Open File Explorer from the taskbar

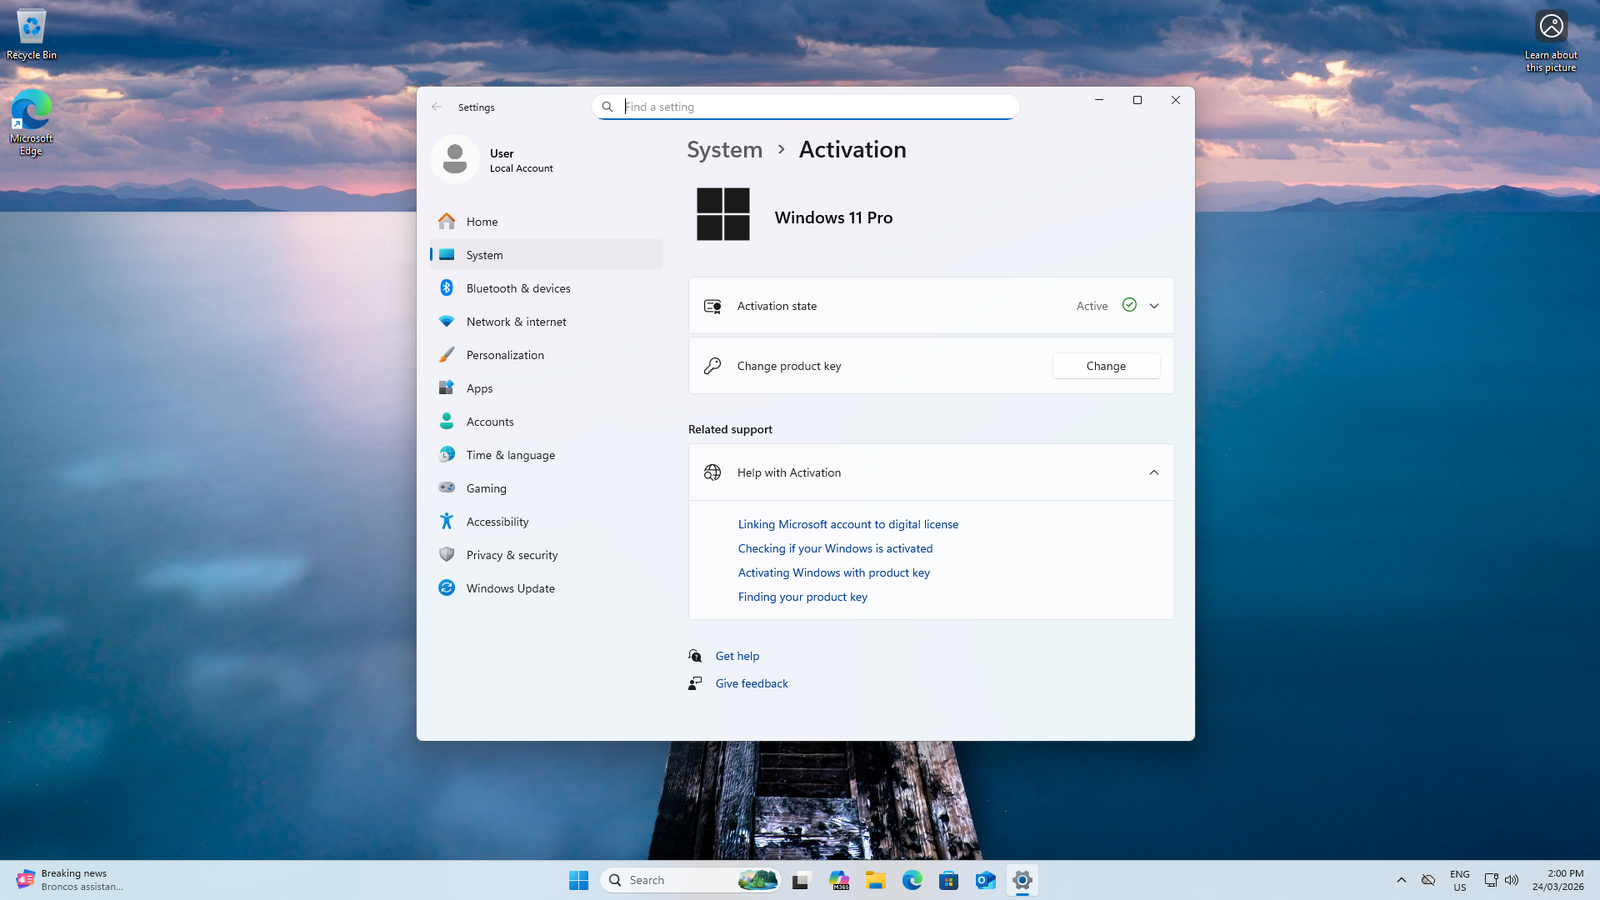876,880
